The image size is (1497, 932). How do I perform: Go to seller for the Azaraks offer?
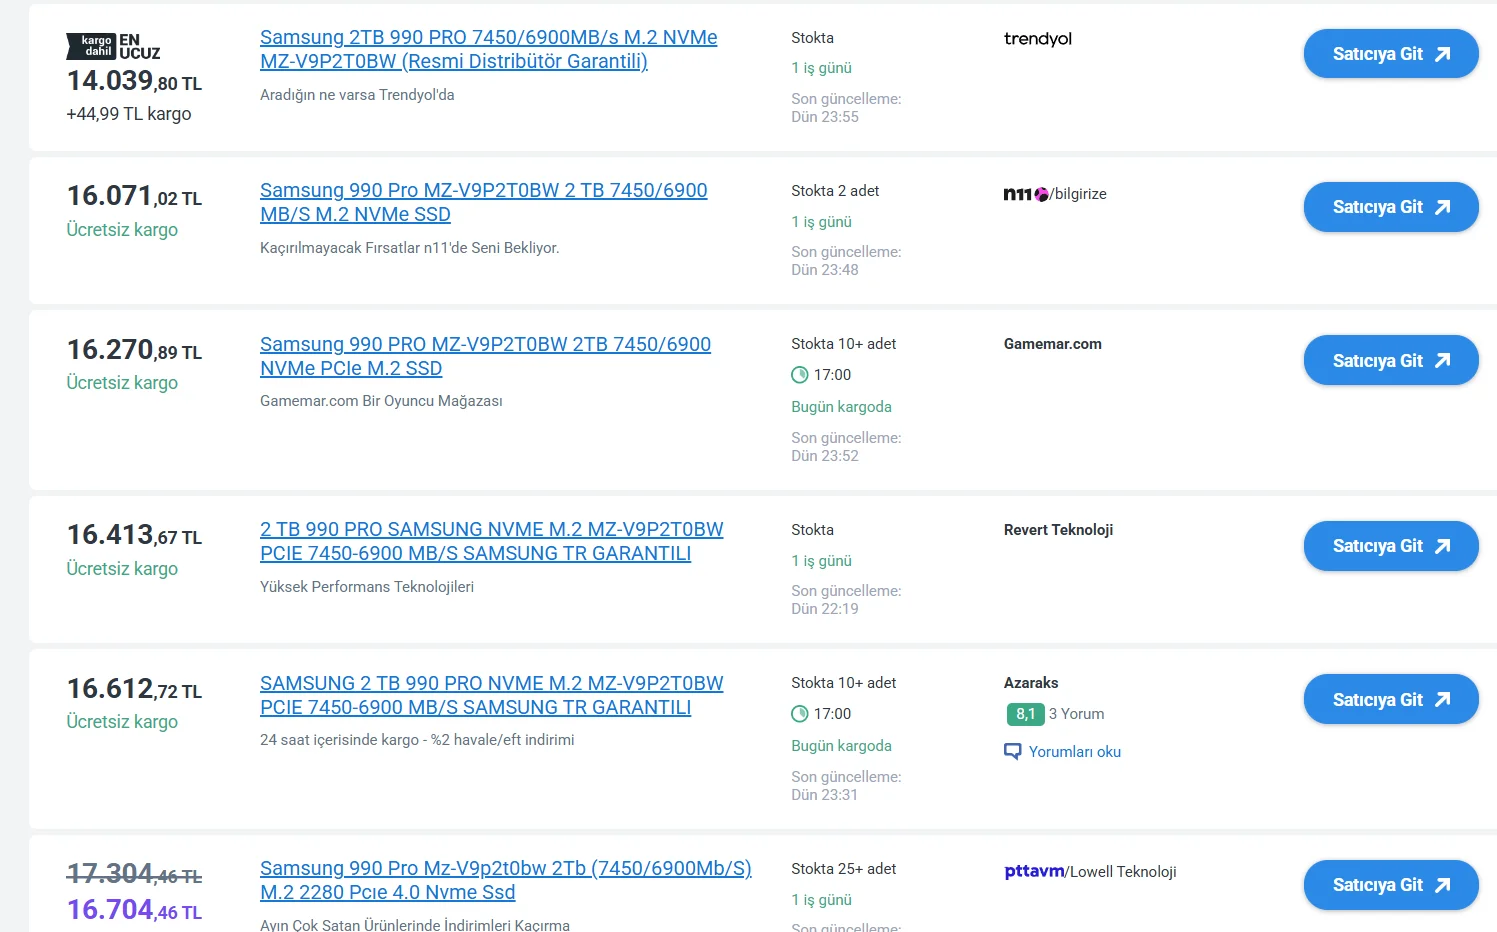[x=1391, y=699]
